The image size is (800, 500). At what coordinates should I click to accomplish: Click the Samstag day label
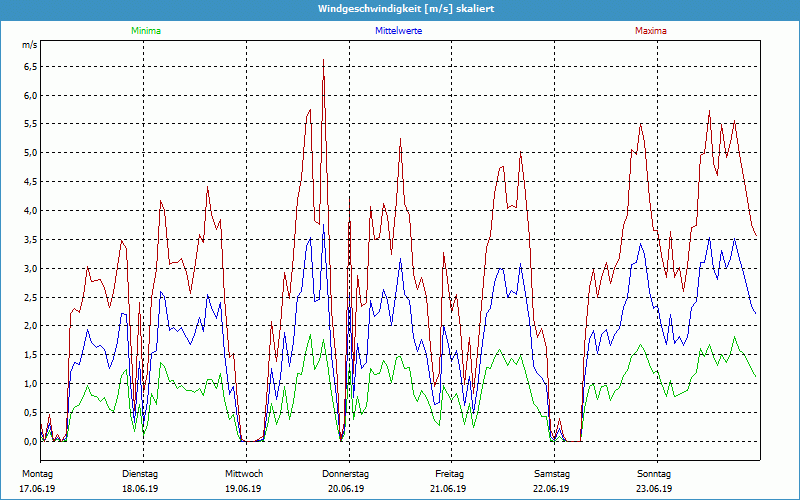[x=552, y=474]
